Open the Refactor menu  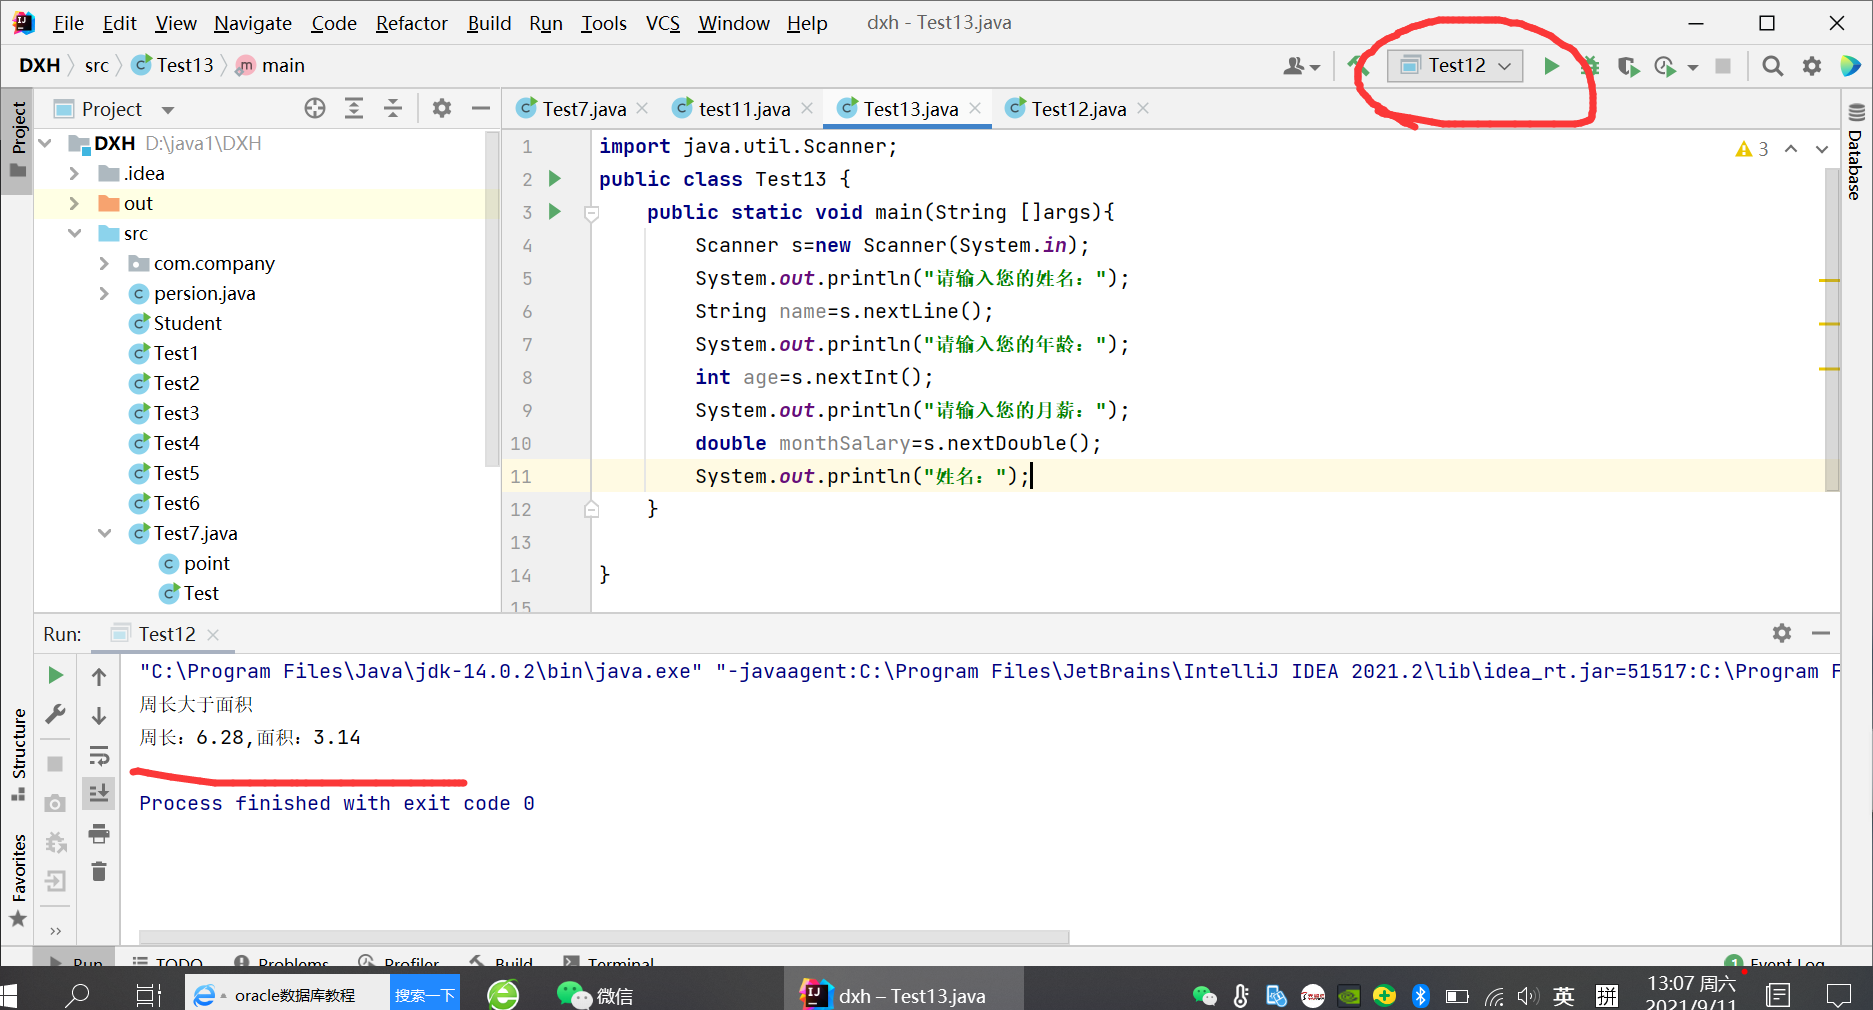(411, 23)
